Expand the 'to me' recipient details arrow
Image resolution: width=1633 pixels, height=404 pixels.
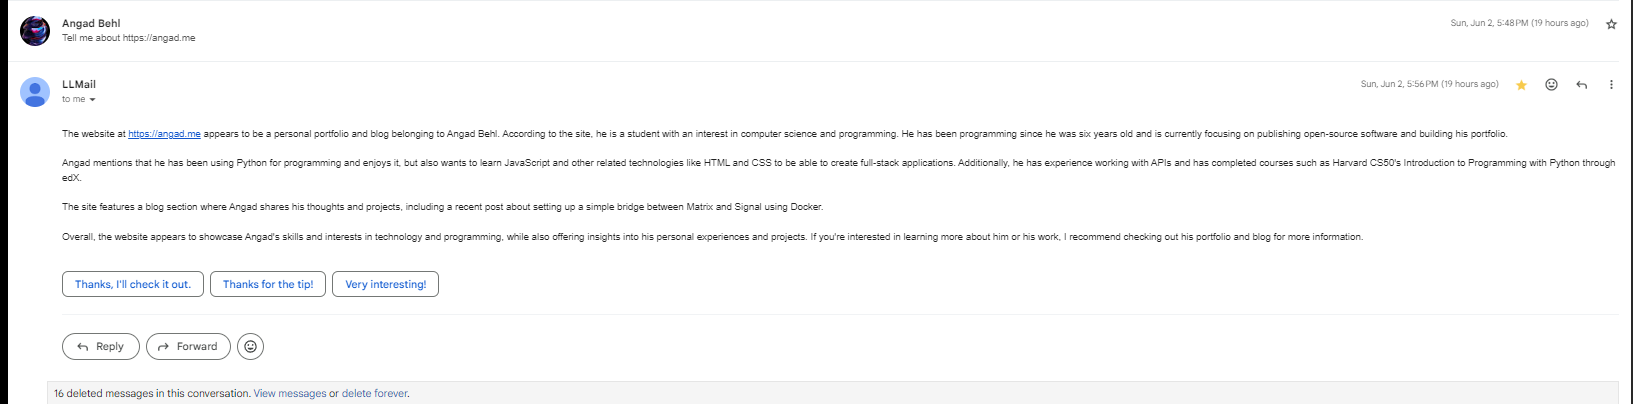[x=93, y=100]
